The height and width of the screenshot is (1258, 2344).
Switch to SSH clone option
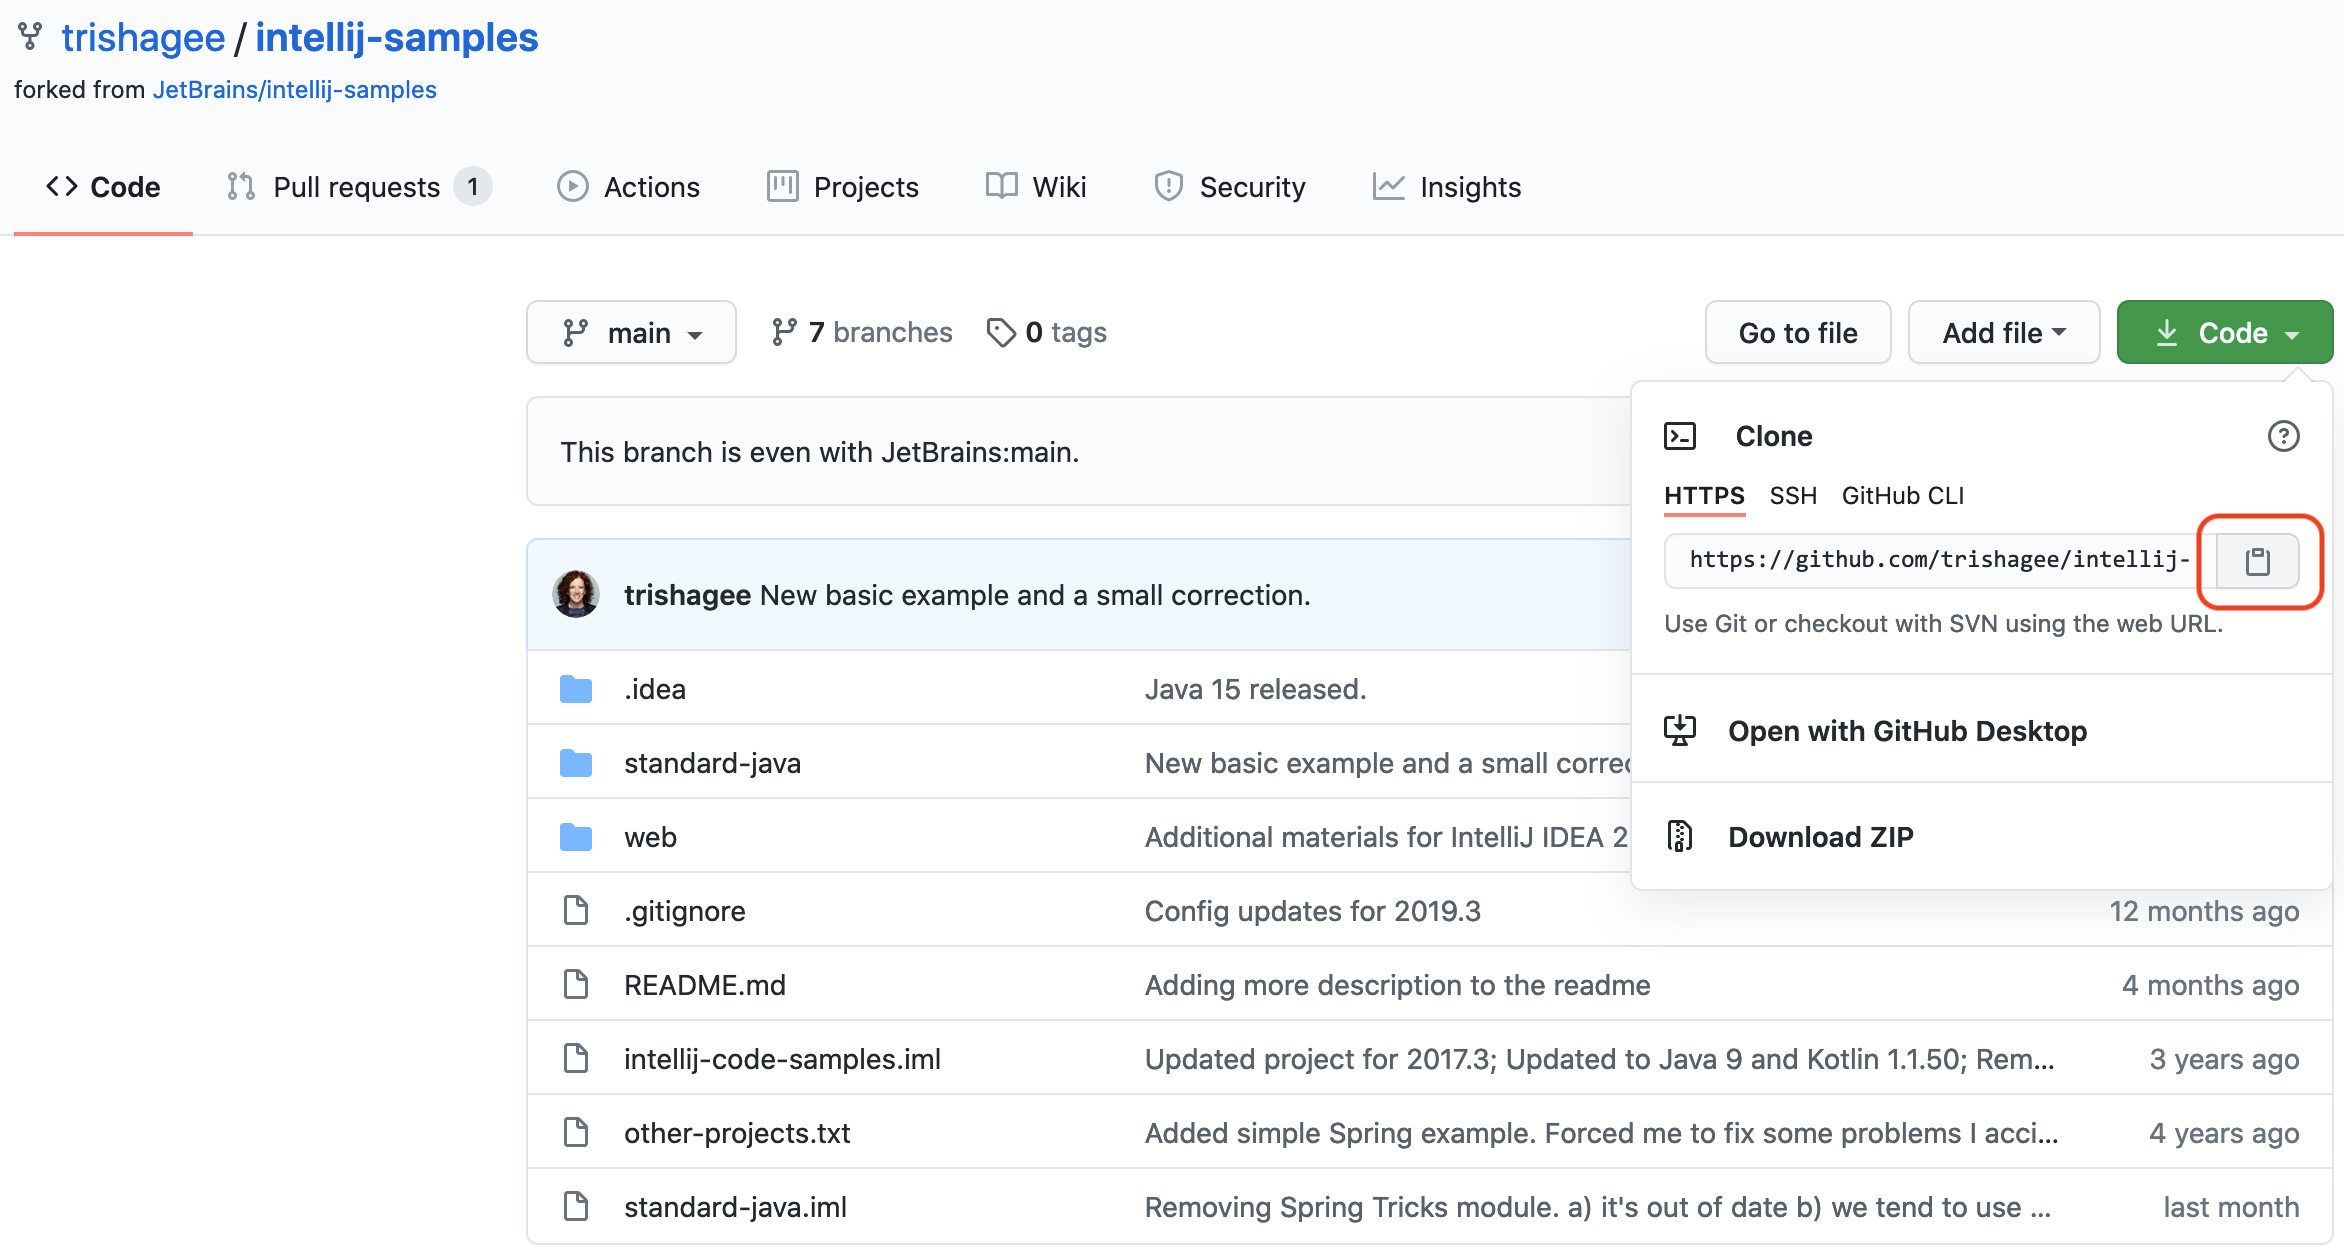[1791, 496]
